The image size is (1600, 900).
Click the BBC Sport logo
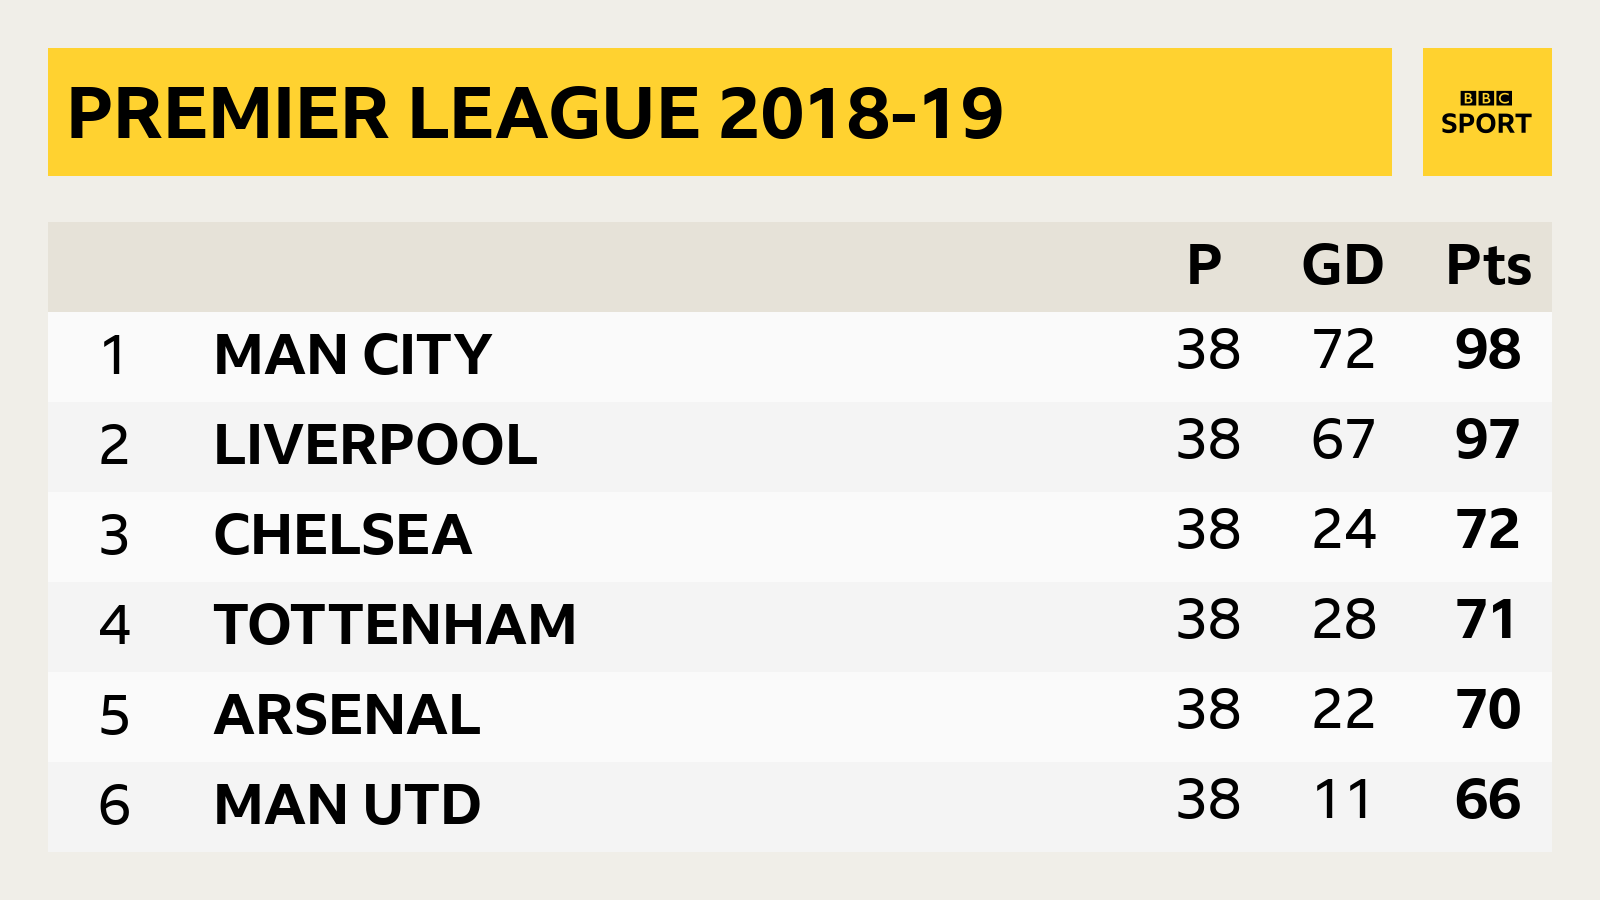(1487, 112)
